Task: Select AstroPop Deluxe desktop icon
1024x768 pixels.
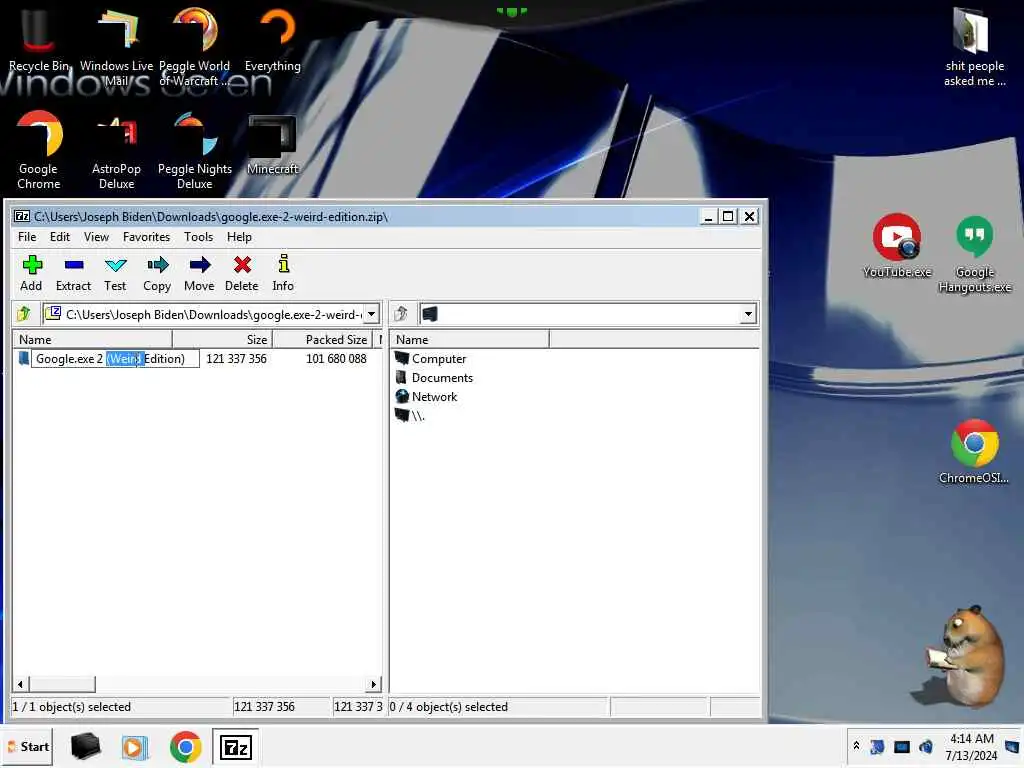Action: pos(117,150)
